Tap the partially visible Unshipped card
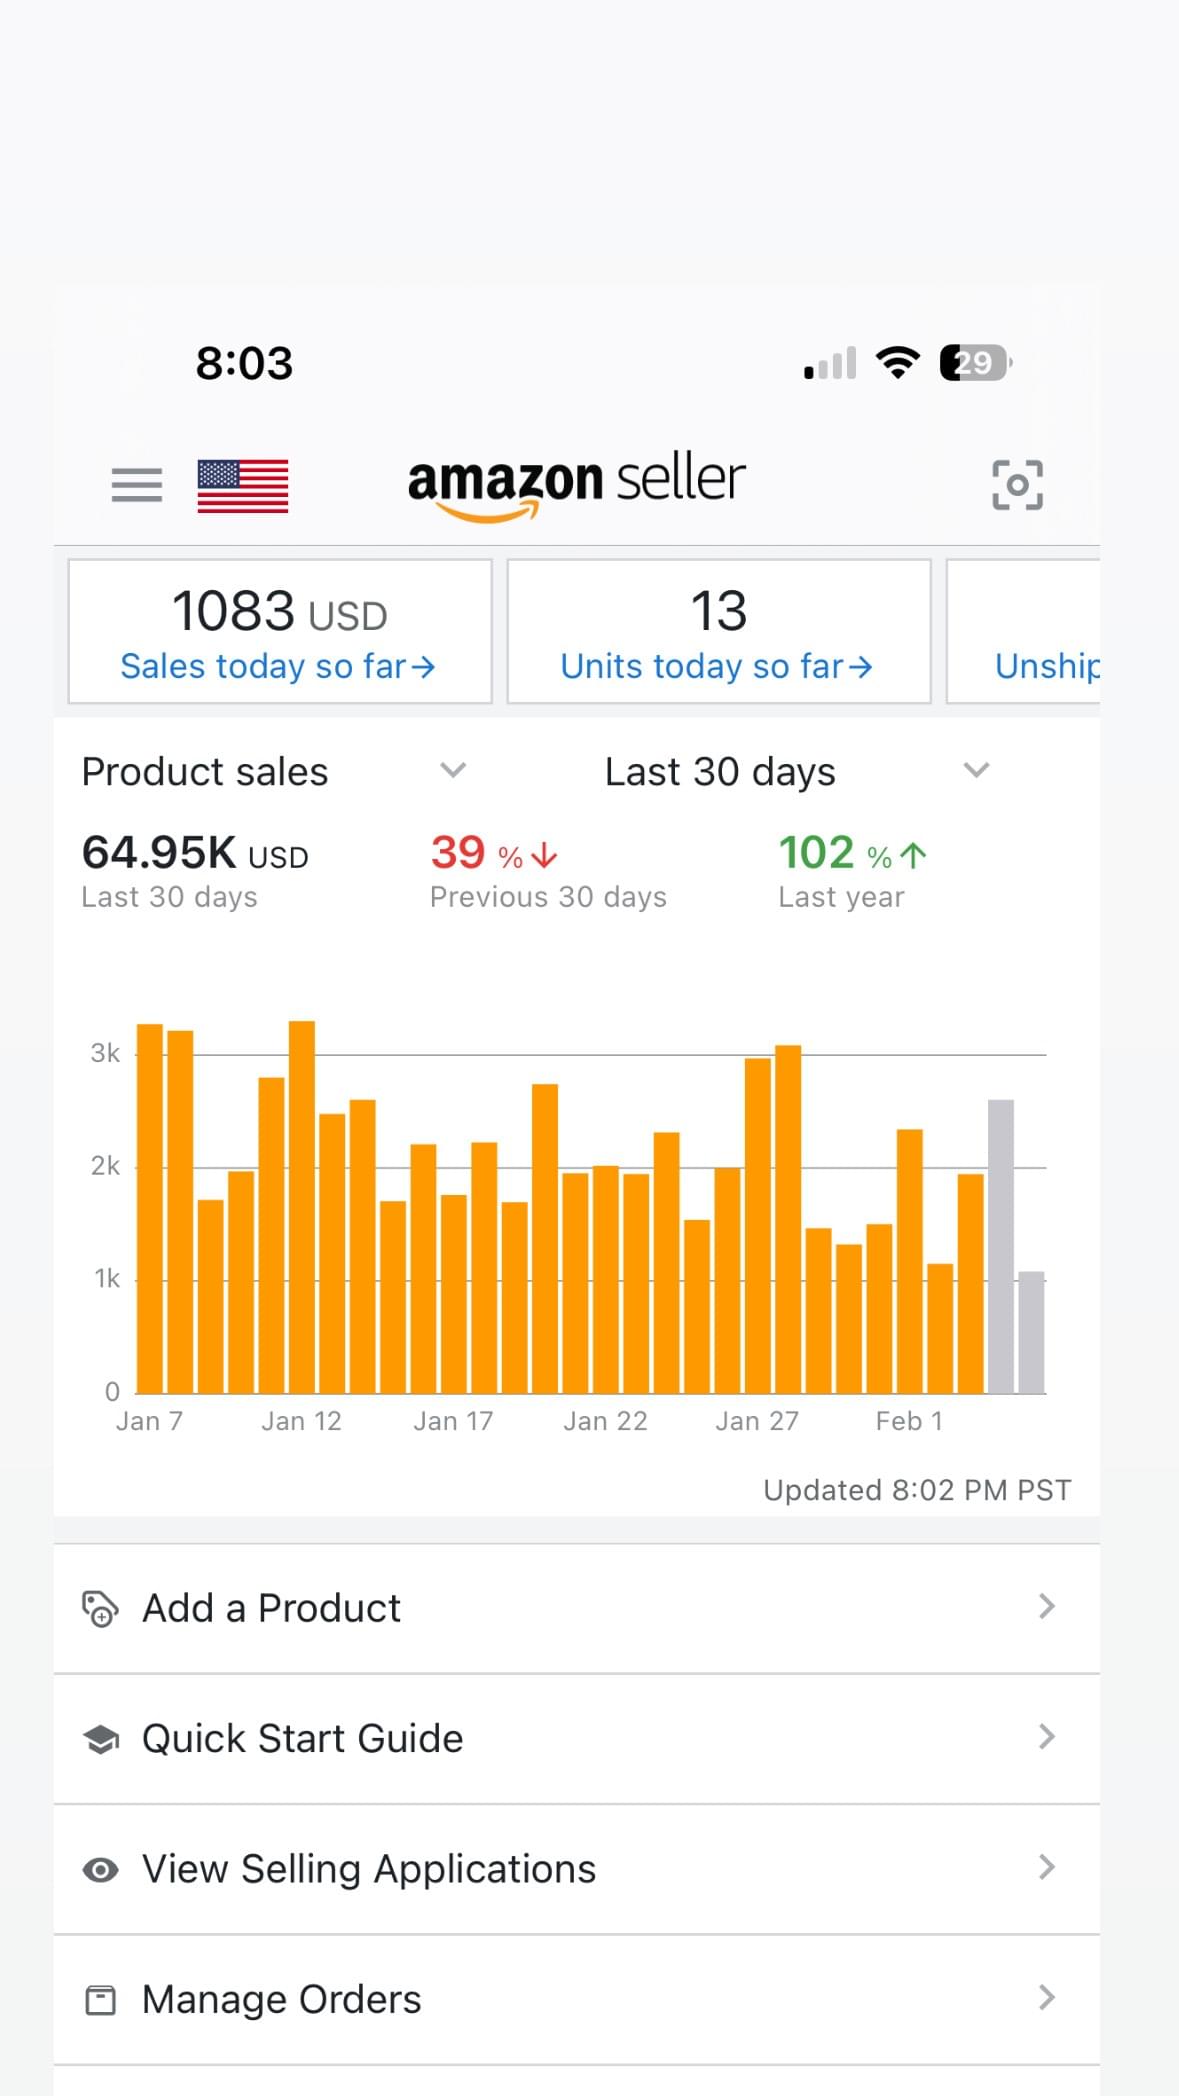Screen dimensions: 1179x2096 point(1045,666)
